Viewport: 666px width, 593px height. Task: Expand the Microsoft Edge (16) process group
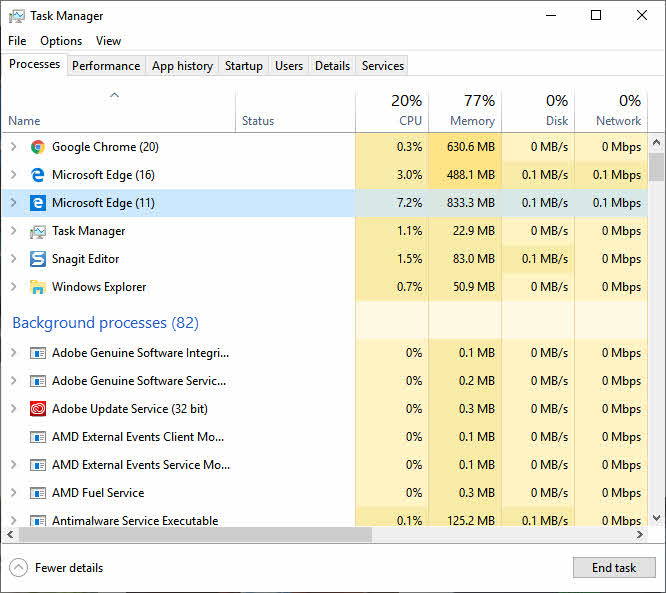[x=14, y=175]
